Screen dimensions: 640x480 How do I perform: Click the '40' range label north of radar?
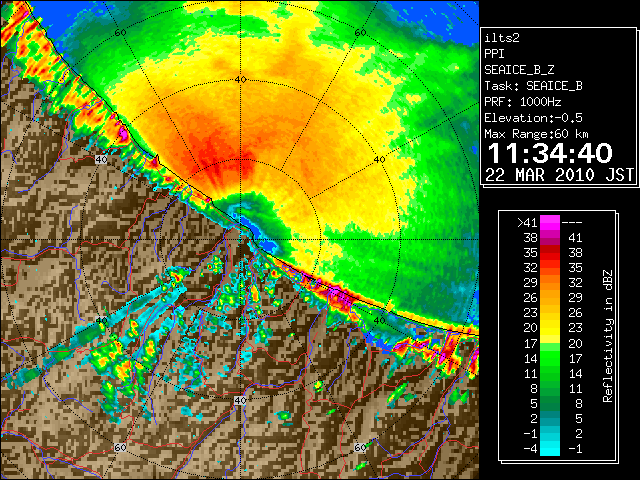point(240,80)
